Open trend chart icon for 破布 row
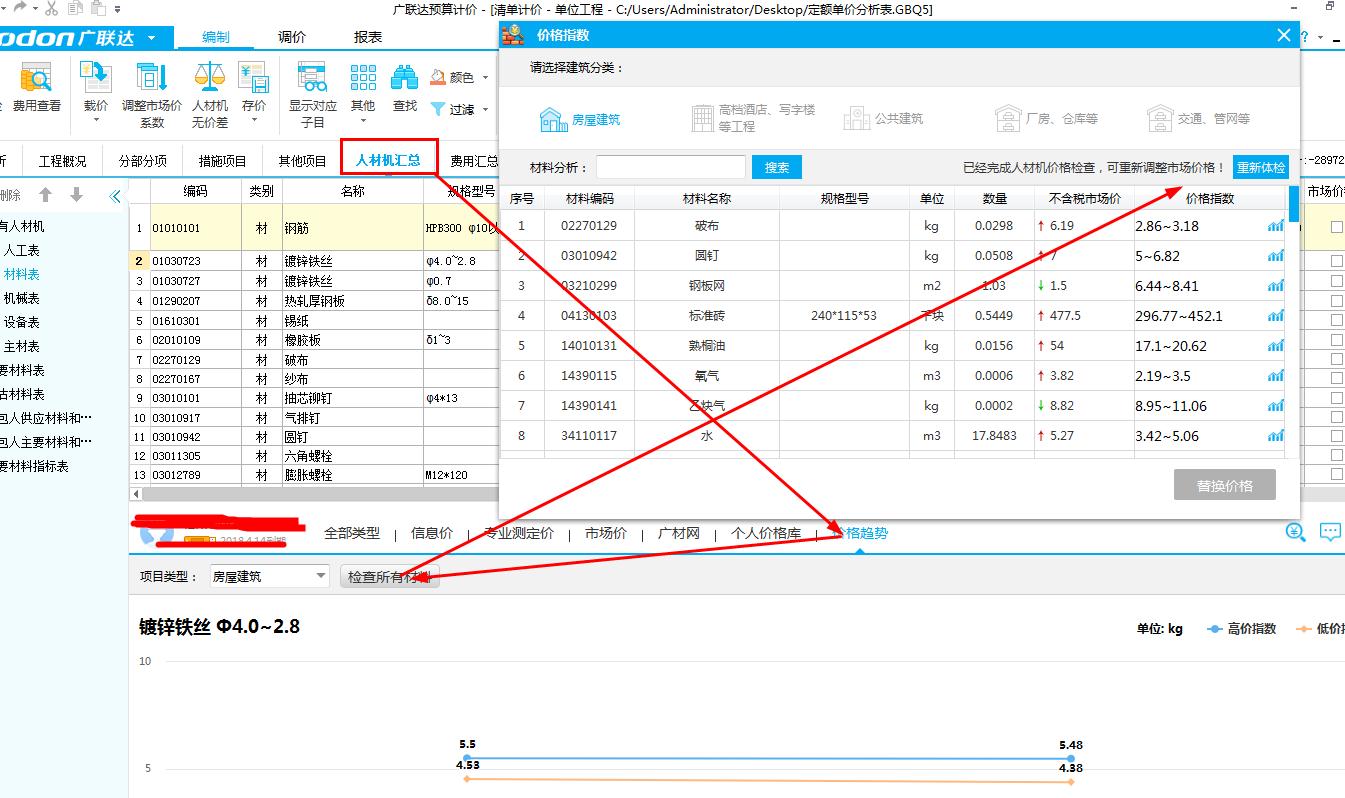Image resolution: width=1345 pixels, height=798 pixels. pyautogui.click(x=1275, y=226)
